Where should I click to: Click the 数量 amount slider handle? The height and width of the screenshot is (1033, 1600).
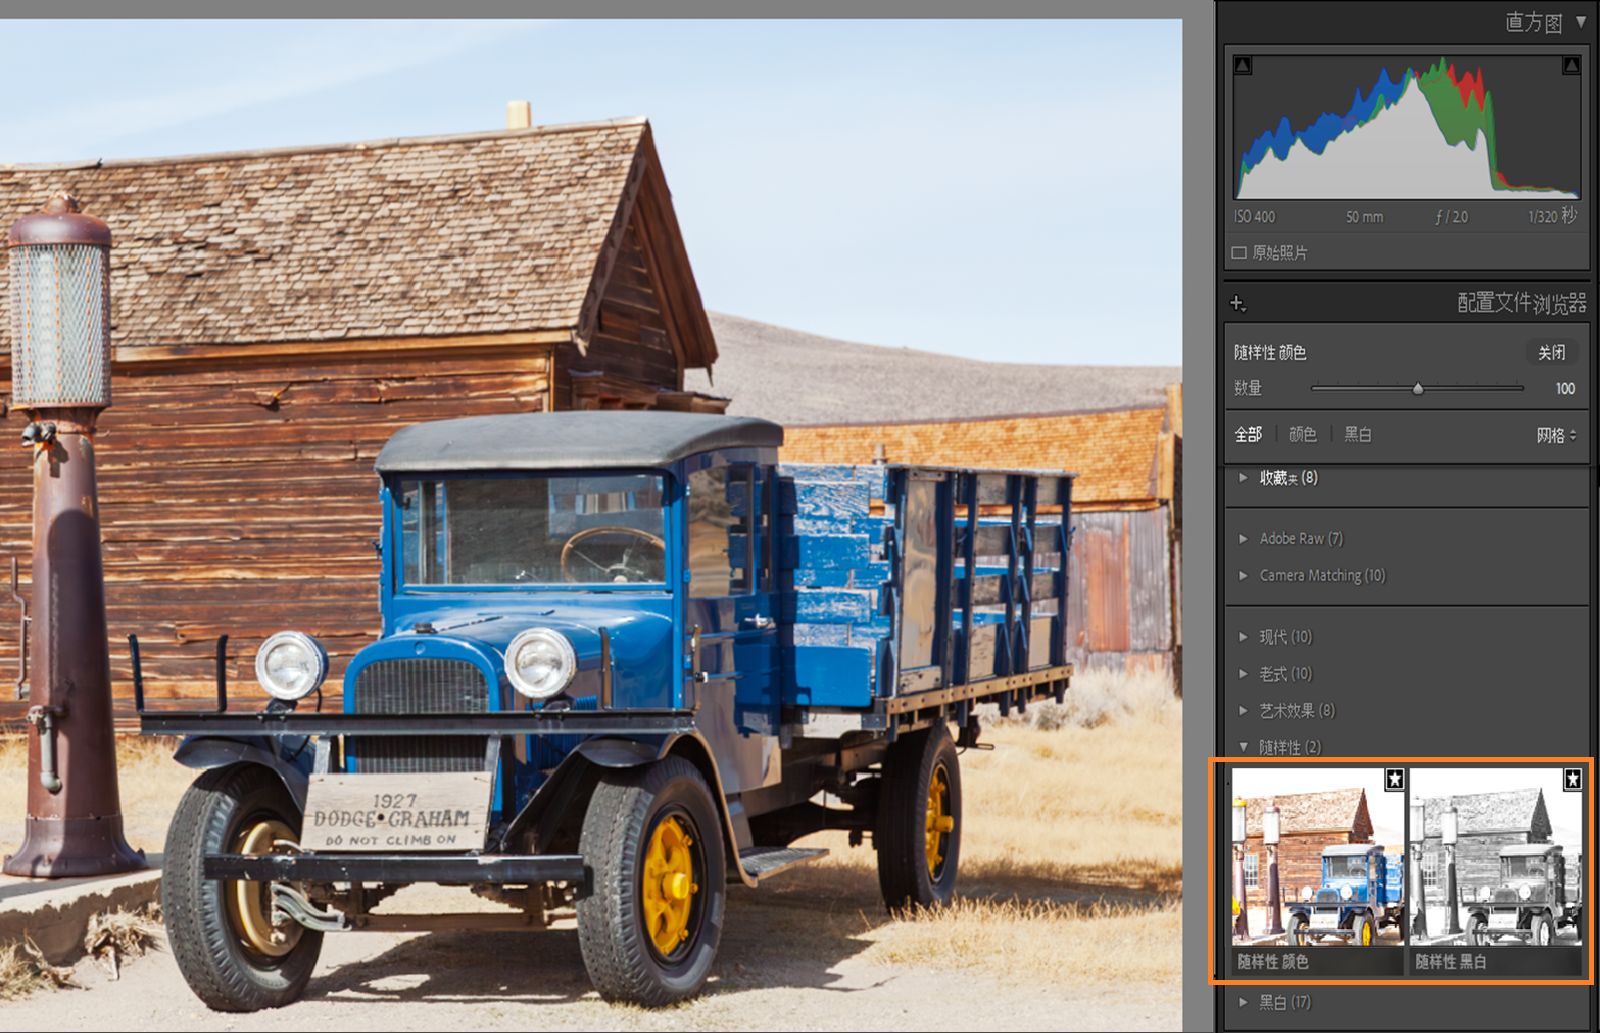(1418, 388)
